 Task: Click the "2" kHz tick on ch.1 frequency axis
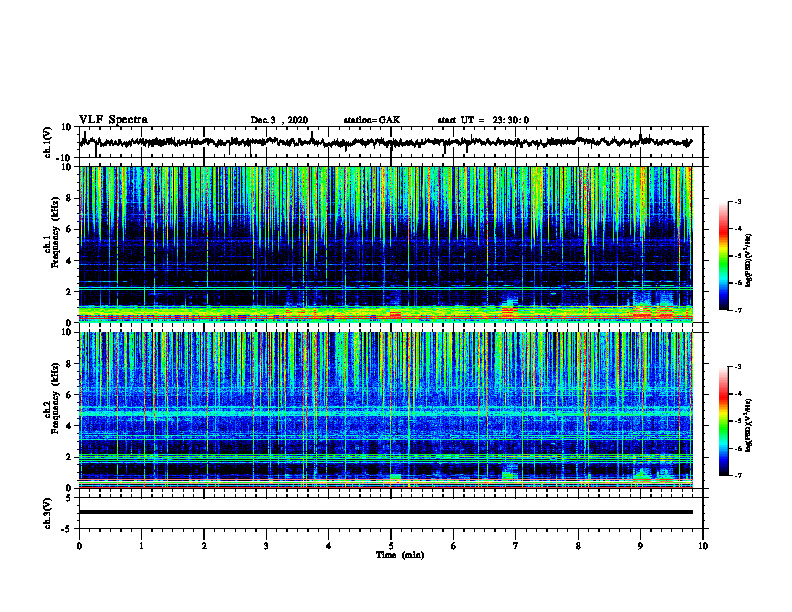[70, 291]
